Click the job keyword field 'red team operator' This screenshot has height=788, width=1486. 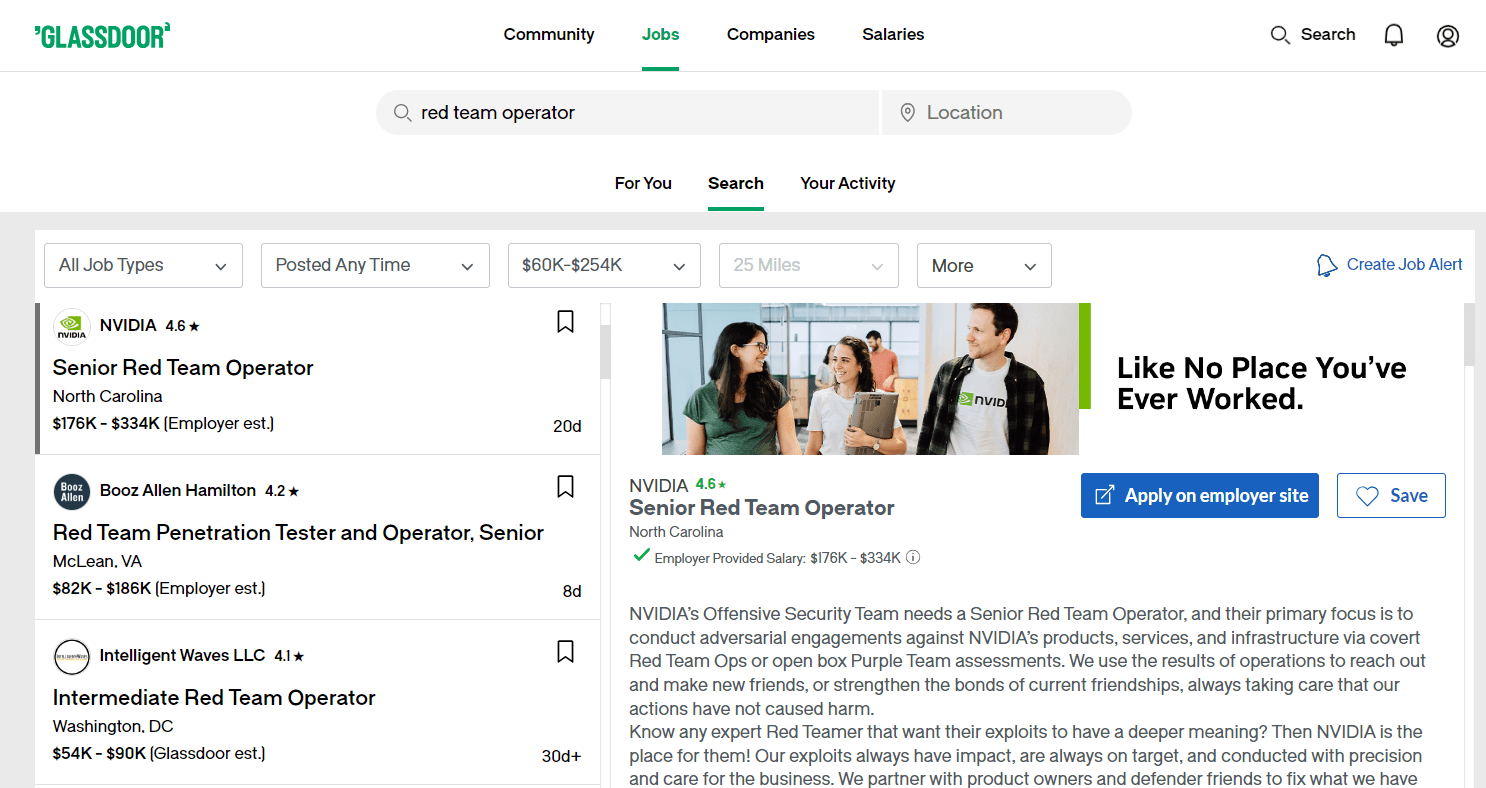(x=627, y=113)
